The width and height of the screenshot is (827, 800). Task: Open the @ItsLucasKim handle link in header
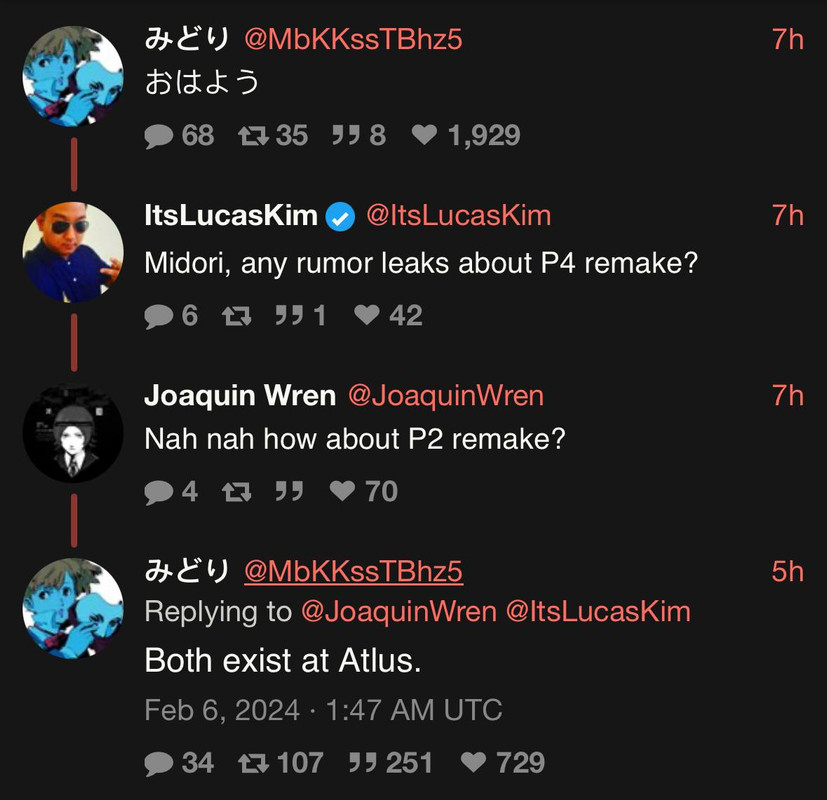[458, 215]
